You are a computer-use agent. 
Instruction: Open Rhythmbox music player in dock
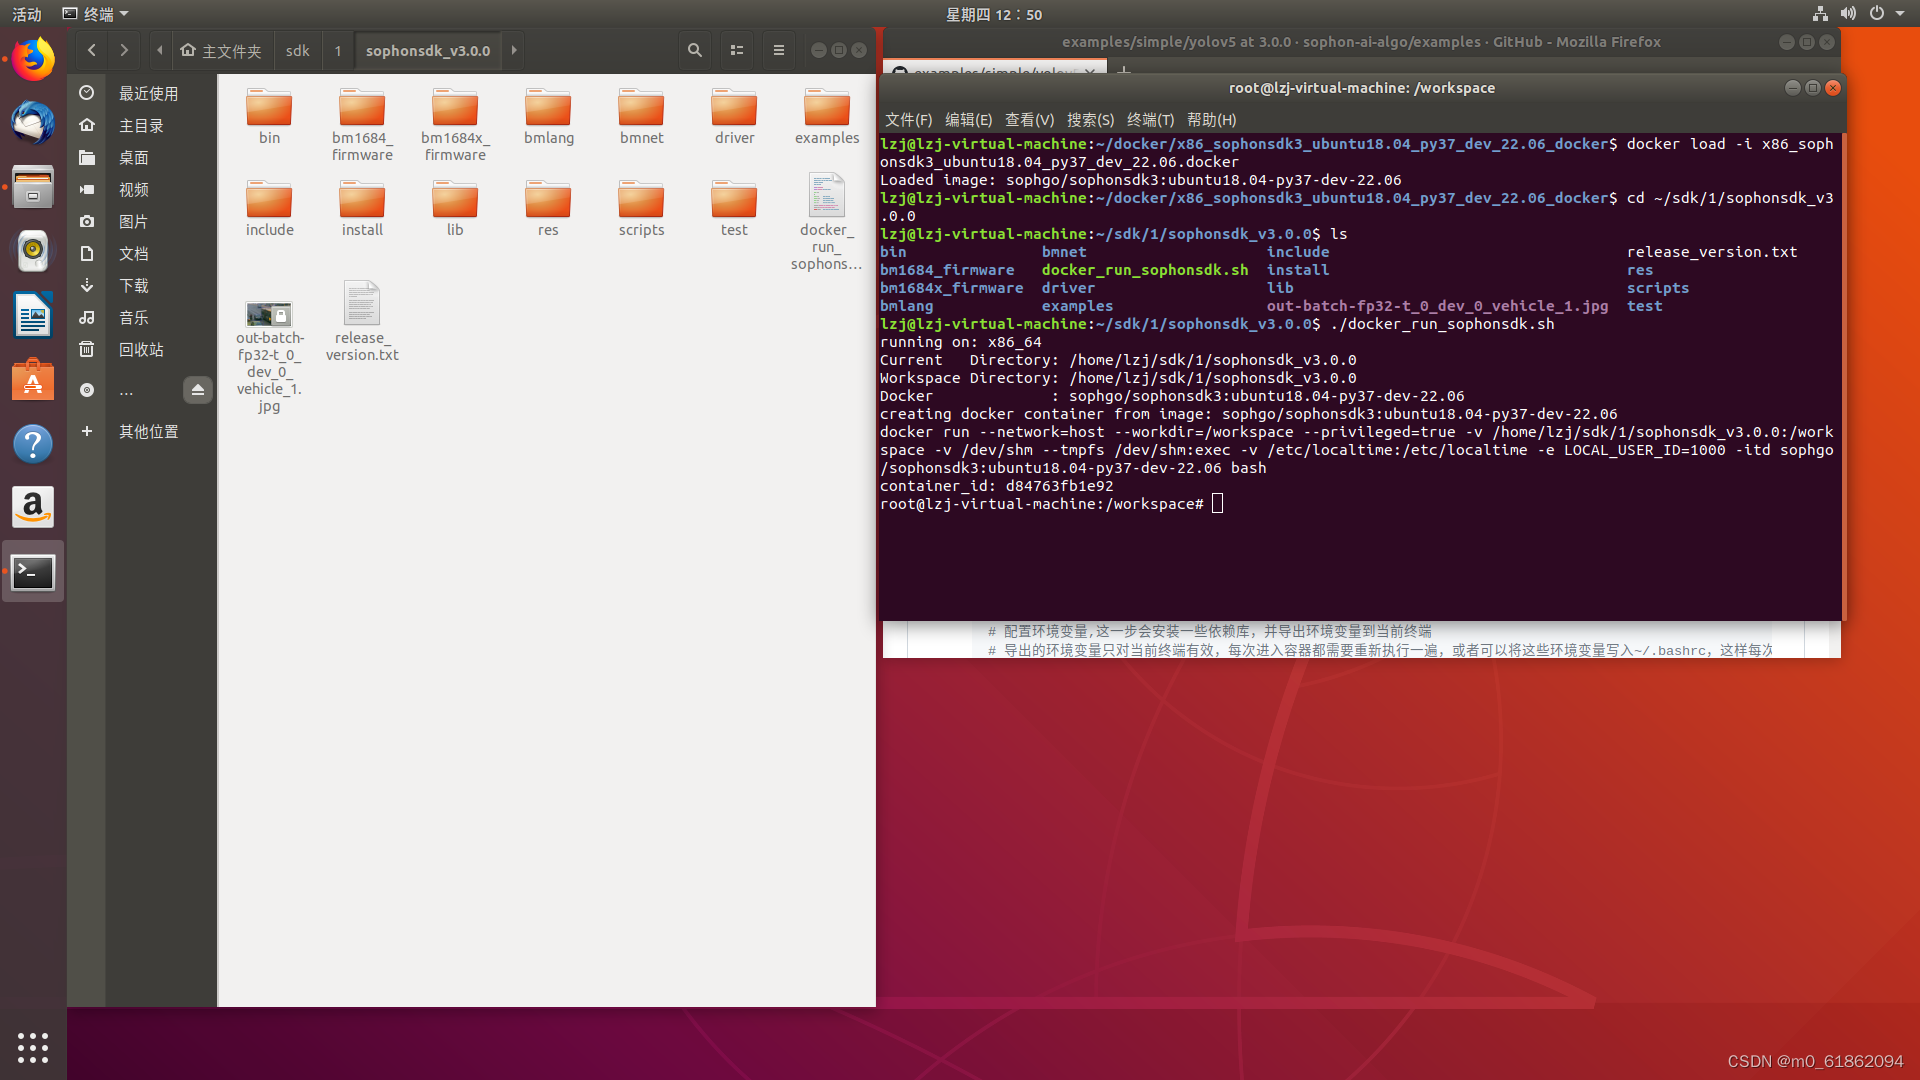click(33, 251)
